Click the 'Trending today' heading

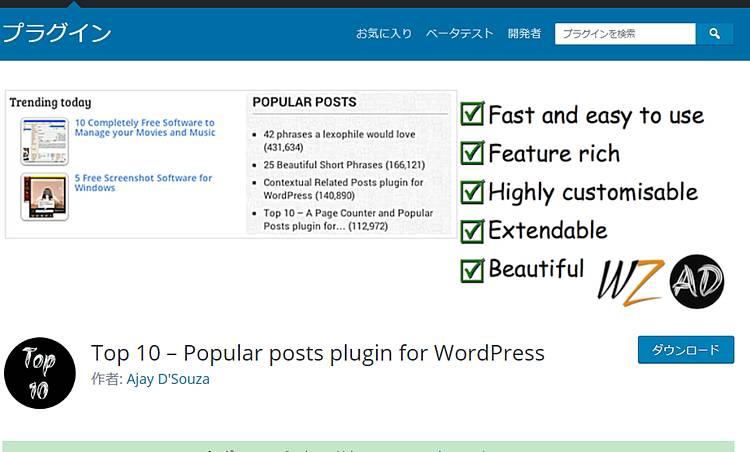tap(50, 102)
